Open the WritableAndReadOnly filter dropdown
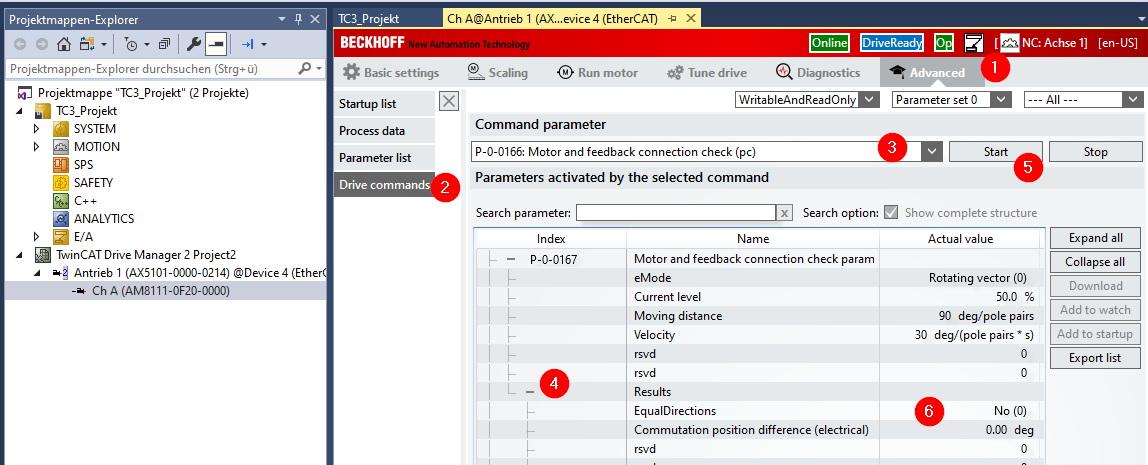Screen dimensions: 1148x465 tap(869, 99)
